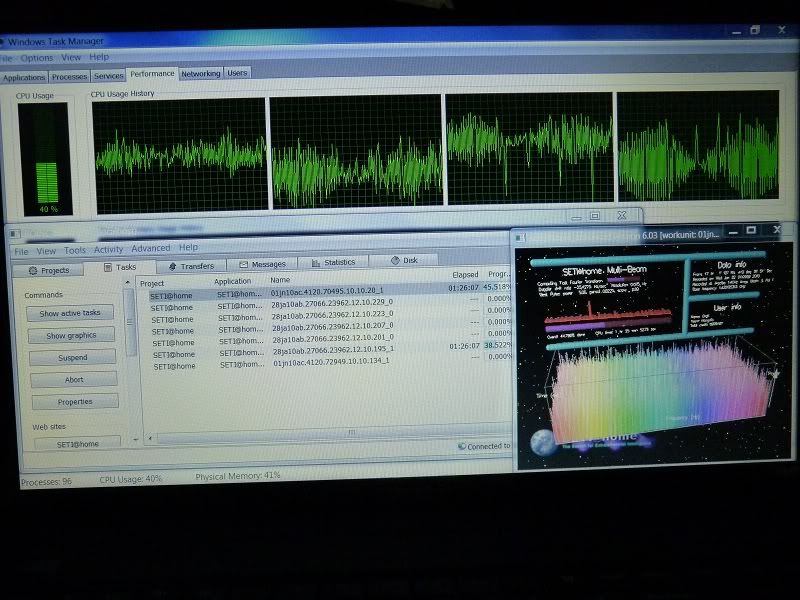Image resolution: width=800 pixels, height=600 pixels.
Task: Click the Show graphics button
Action: pyautogui.click(x=71, y=335)
